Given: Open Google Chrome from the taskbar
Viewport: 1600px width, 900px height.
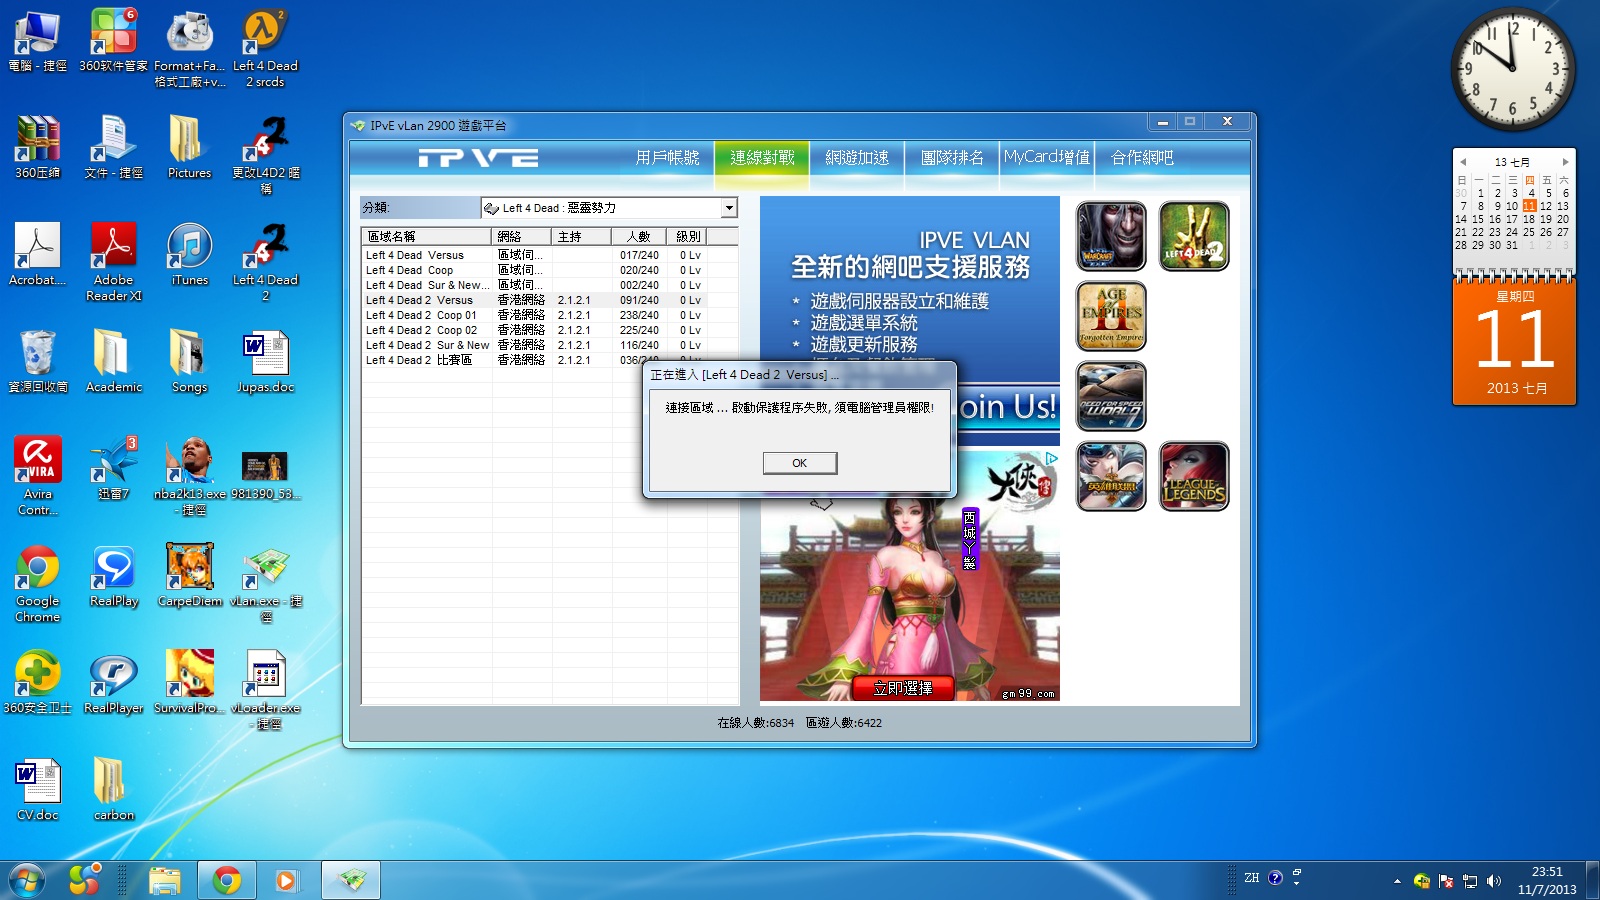Looking at the screenshot, I should tap(227, 880).
